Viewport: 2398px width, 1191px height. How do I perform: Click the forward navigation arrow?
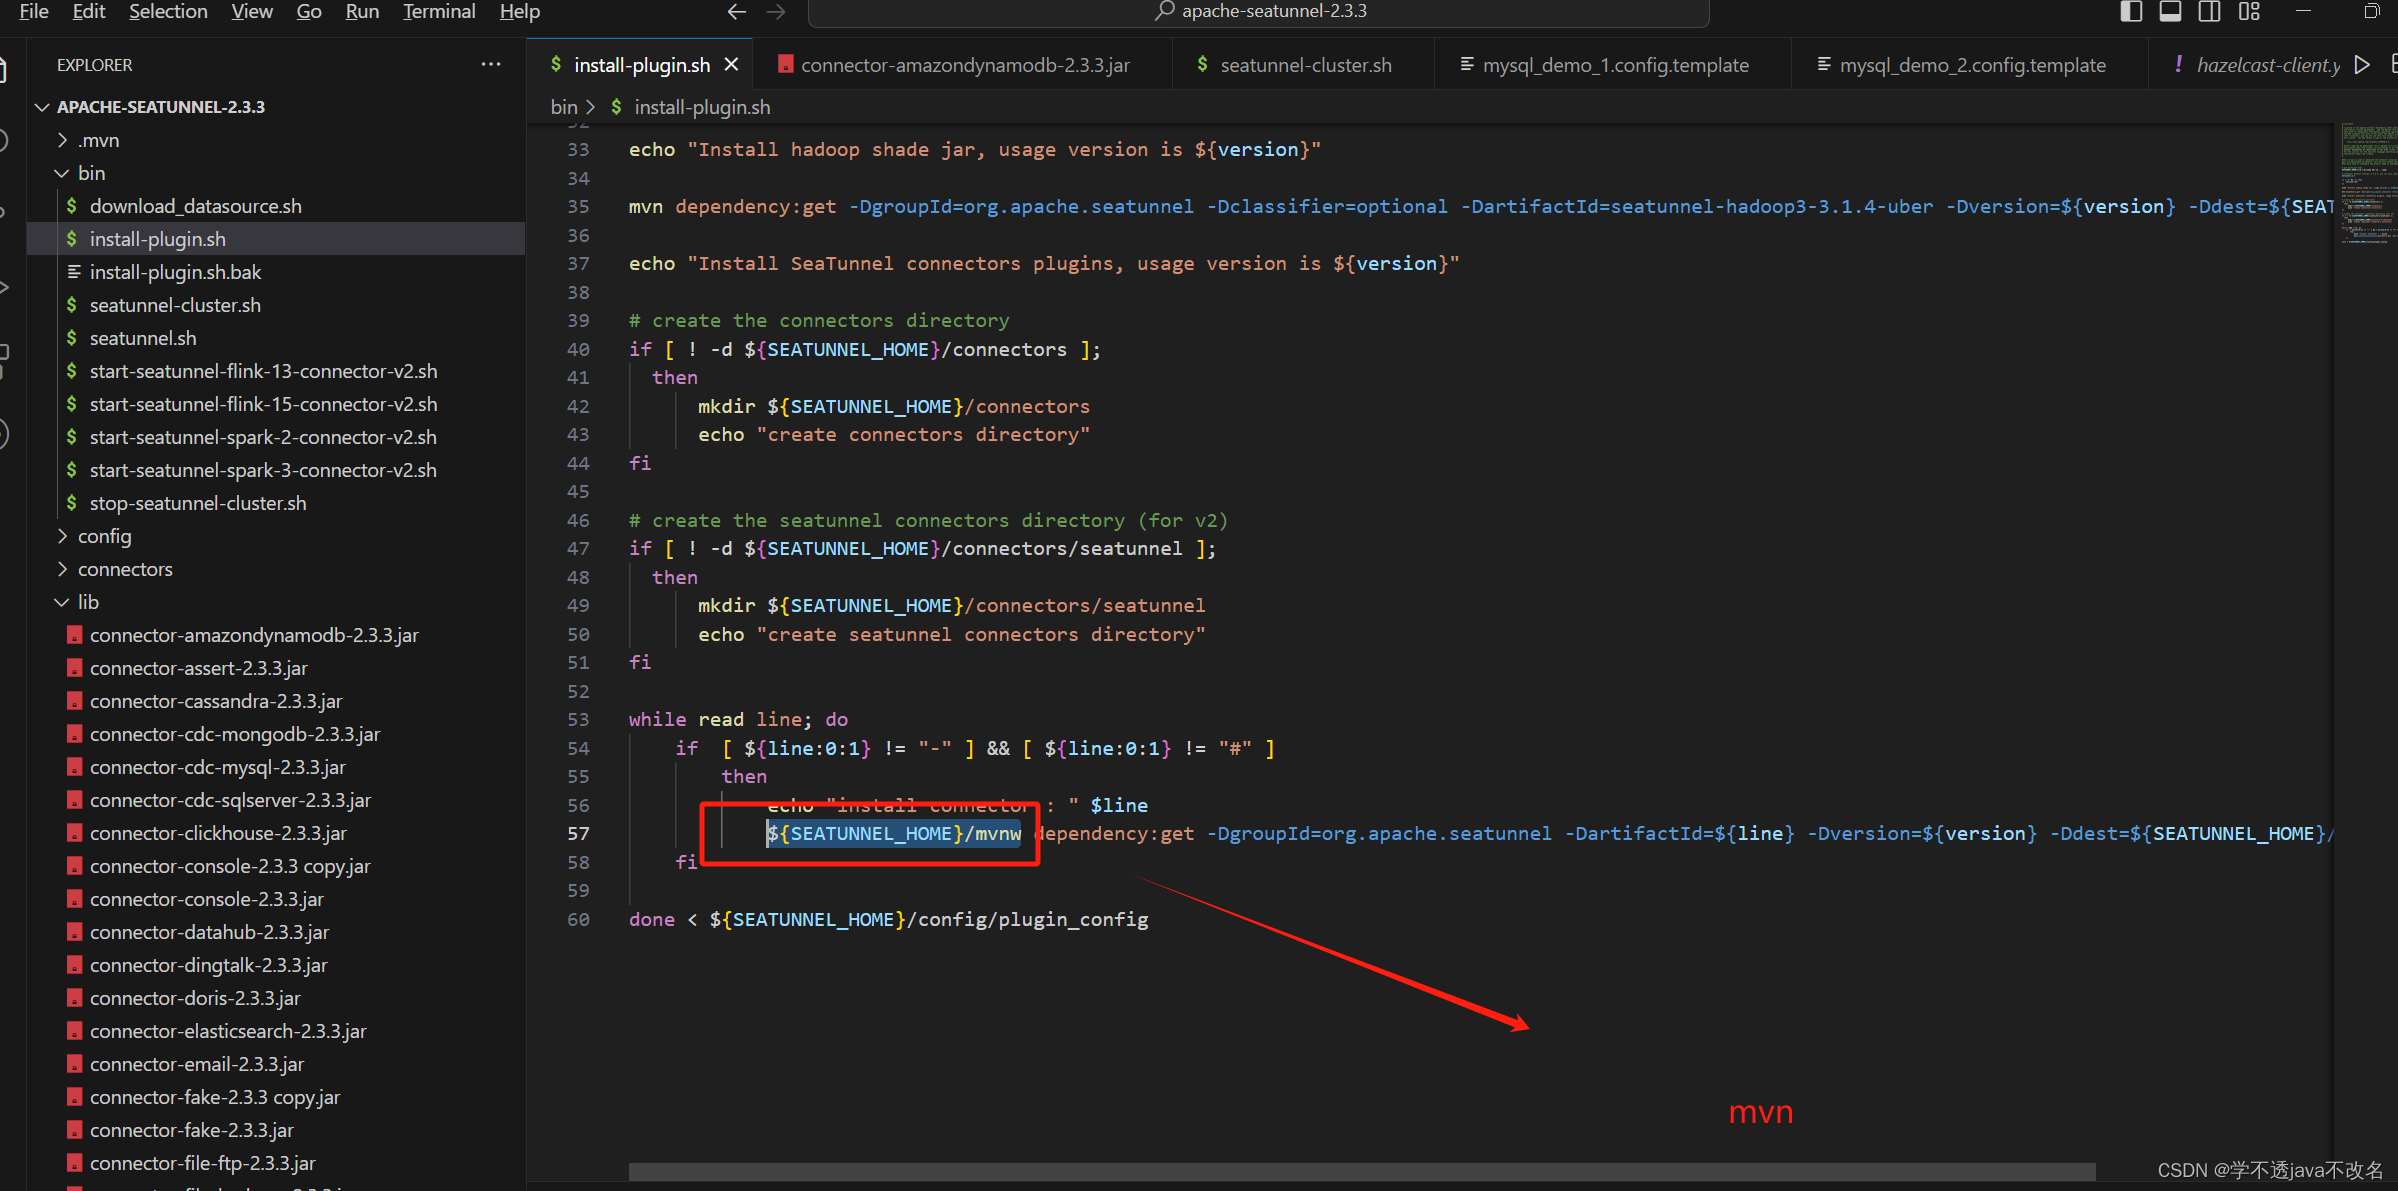[x=776, y=12]
